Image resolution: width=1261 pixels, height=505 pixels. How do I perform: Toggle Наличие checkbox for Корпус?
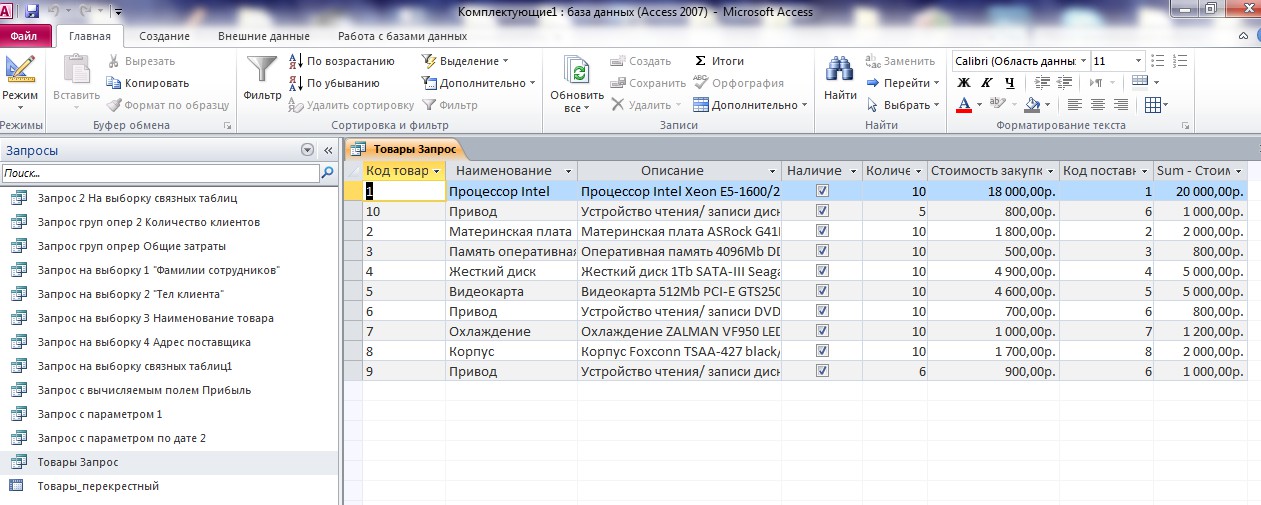(823, 351)
